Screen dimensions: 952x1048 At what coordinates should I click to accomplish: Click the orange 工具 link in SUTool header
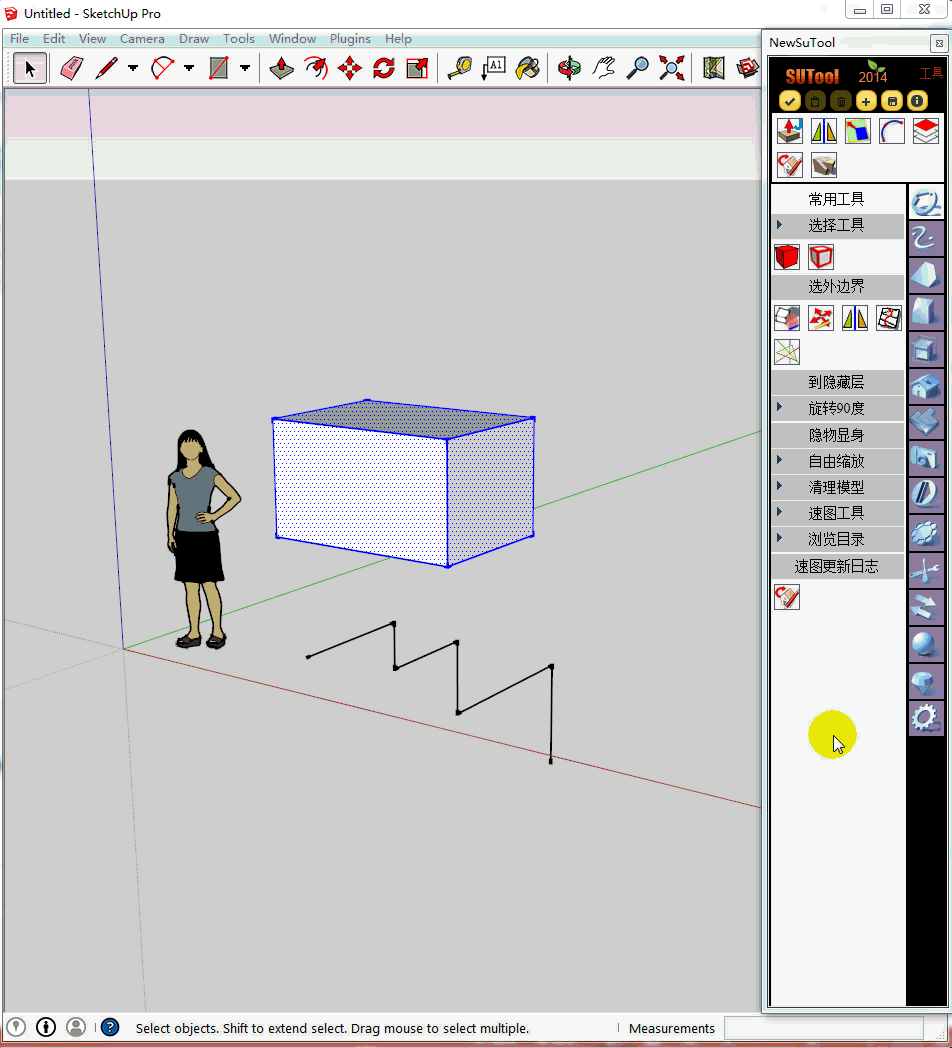click(931, 73)
